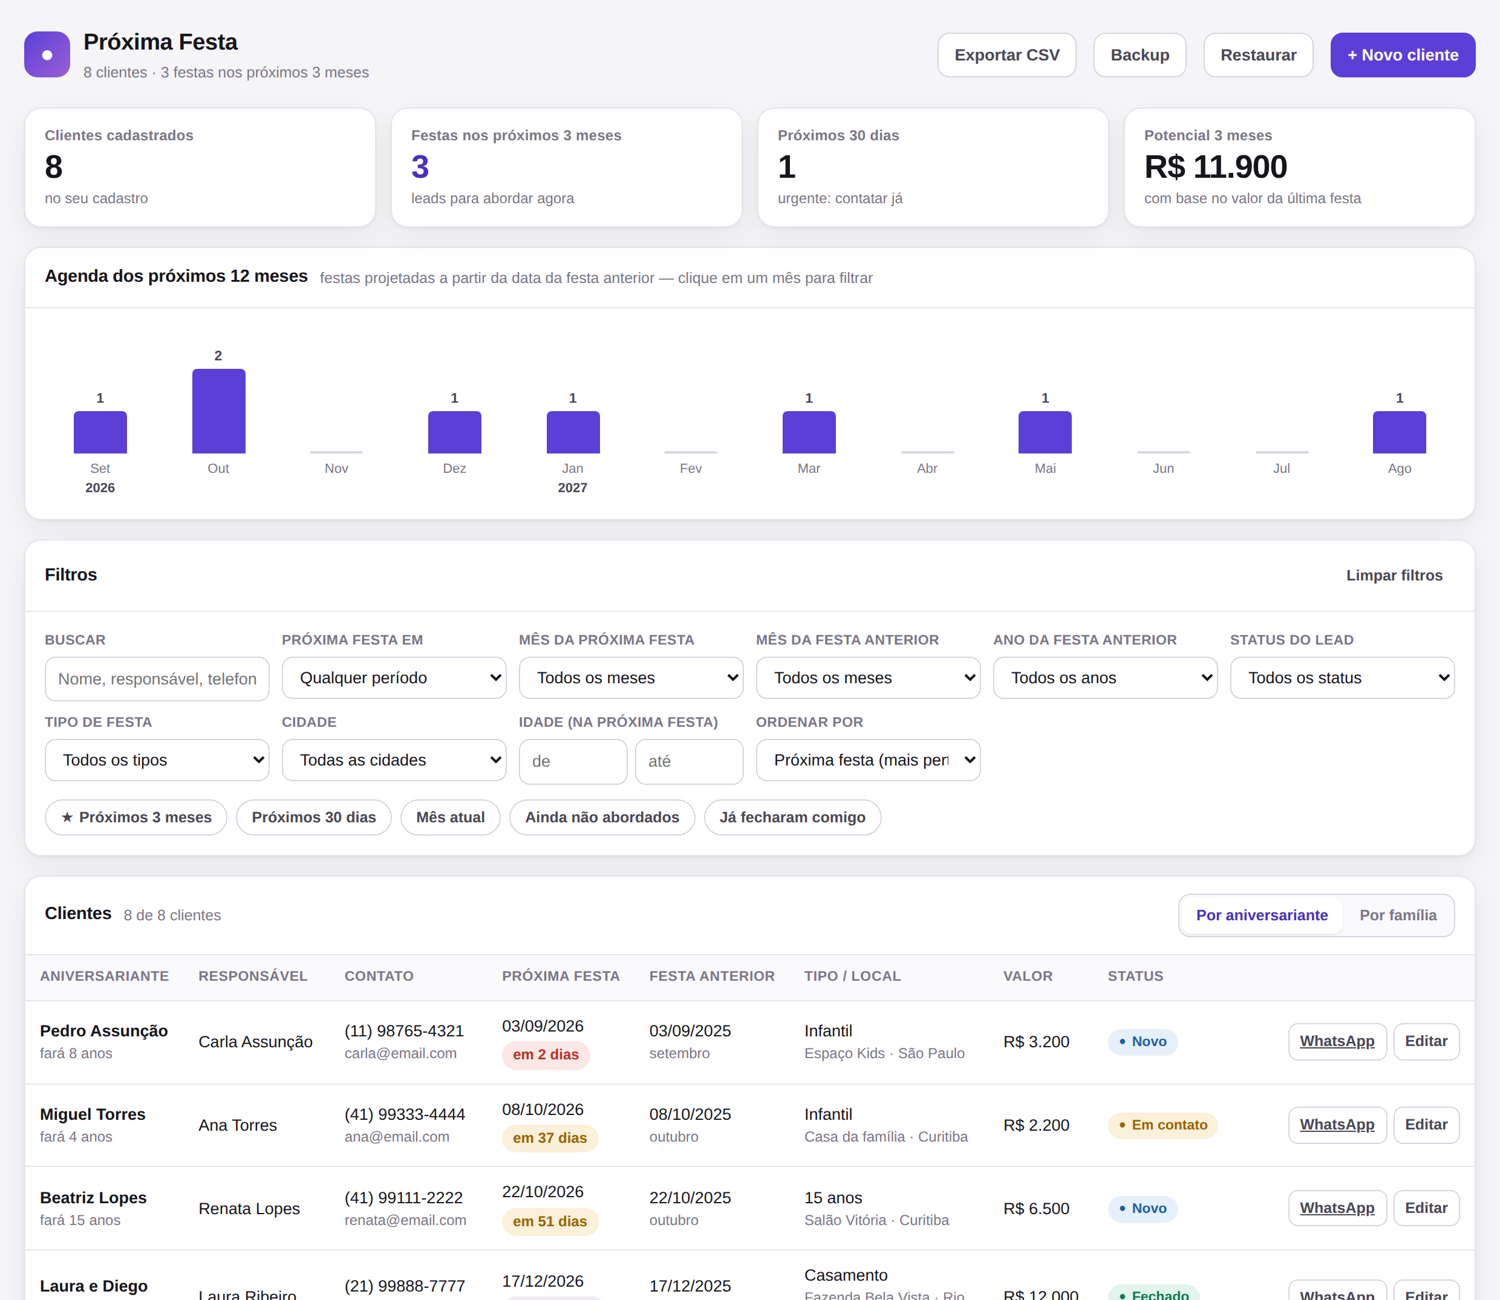Edit the Beatriz Lopes client row
This screenshot has width=1500, height=1300.
(x=1426, y=1208)
